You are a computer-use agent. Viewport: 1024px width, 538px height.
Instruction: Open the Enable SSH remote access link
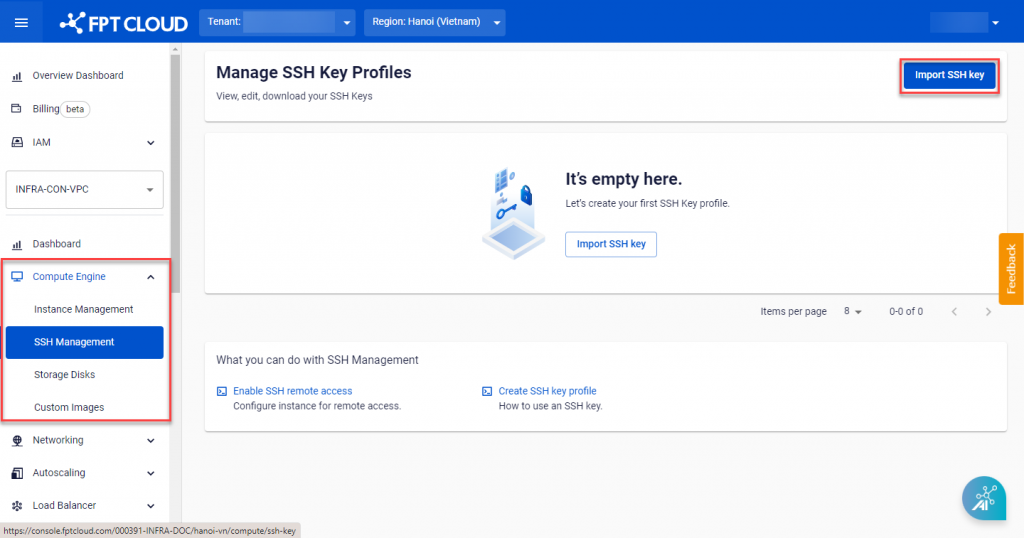(292, 391)
